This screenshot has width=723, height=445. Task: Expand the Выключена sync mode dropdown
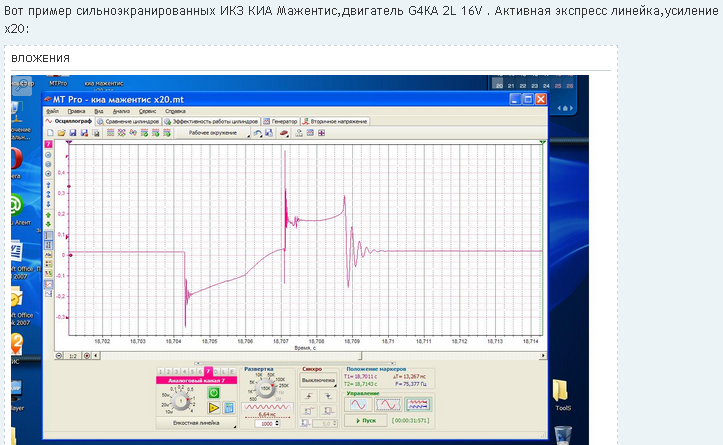click(x=318, y=380)
